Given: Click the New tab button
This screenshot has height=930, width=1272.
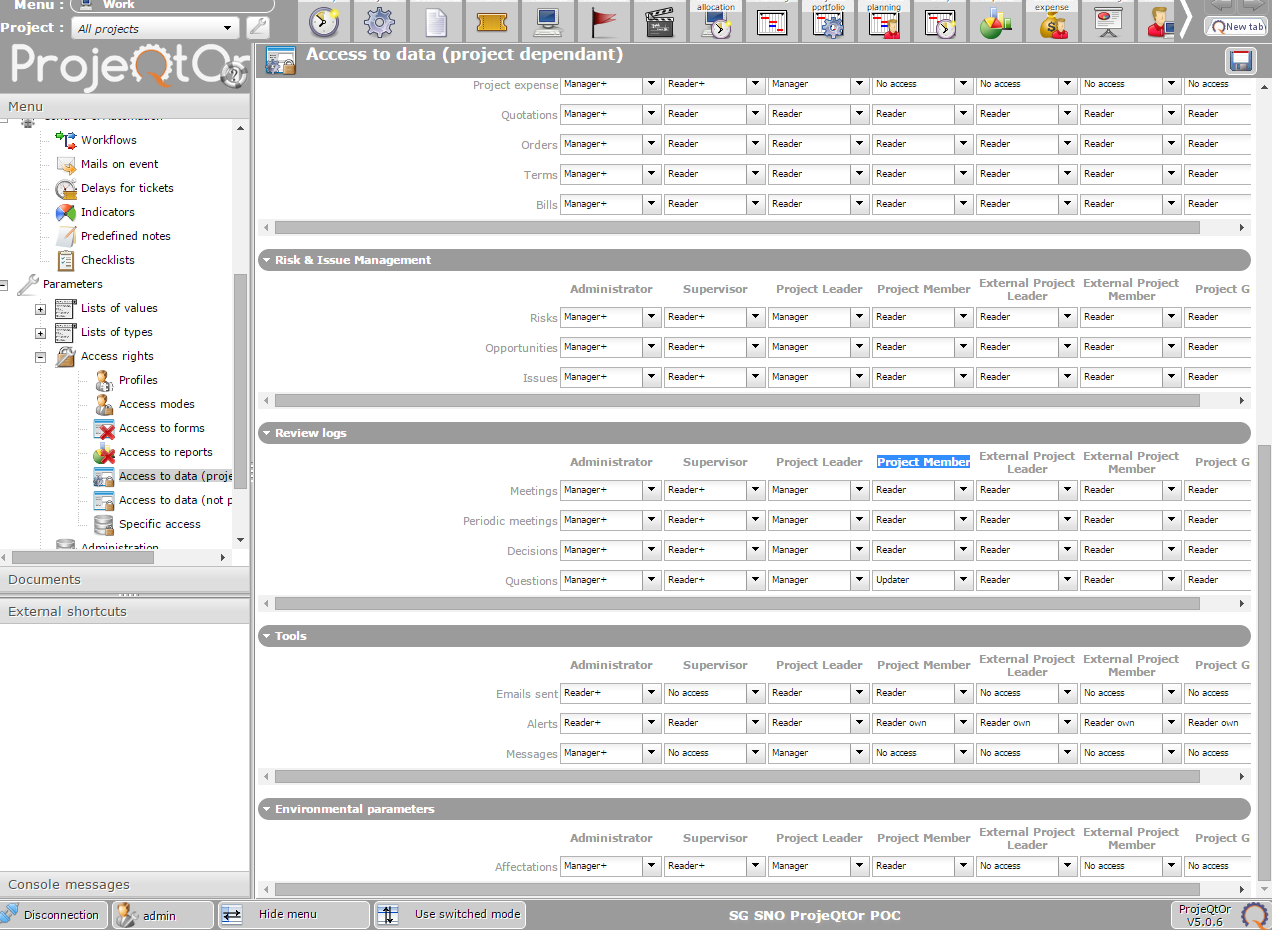Looking at the screenshot, I should pos(1236,27).
